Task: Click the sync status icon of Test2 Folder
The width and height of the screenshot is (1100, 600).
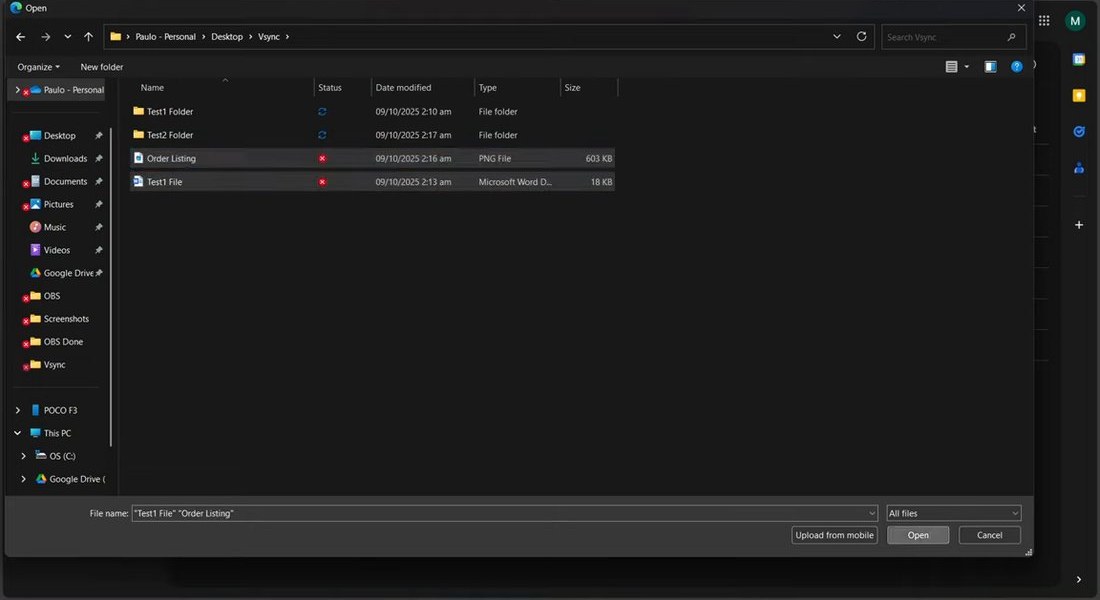Action: pos(322,135)
